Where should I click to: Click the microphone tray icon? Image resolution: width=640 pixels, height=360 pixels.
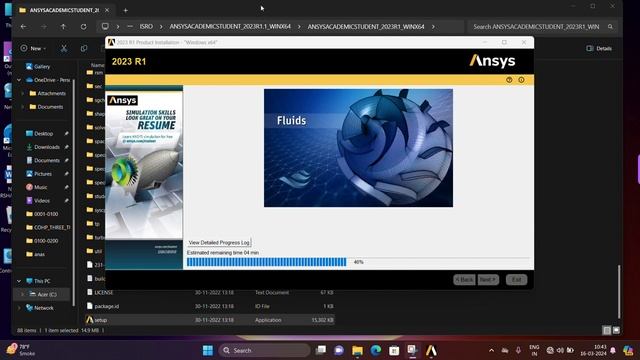coord(518,350)
